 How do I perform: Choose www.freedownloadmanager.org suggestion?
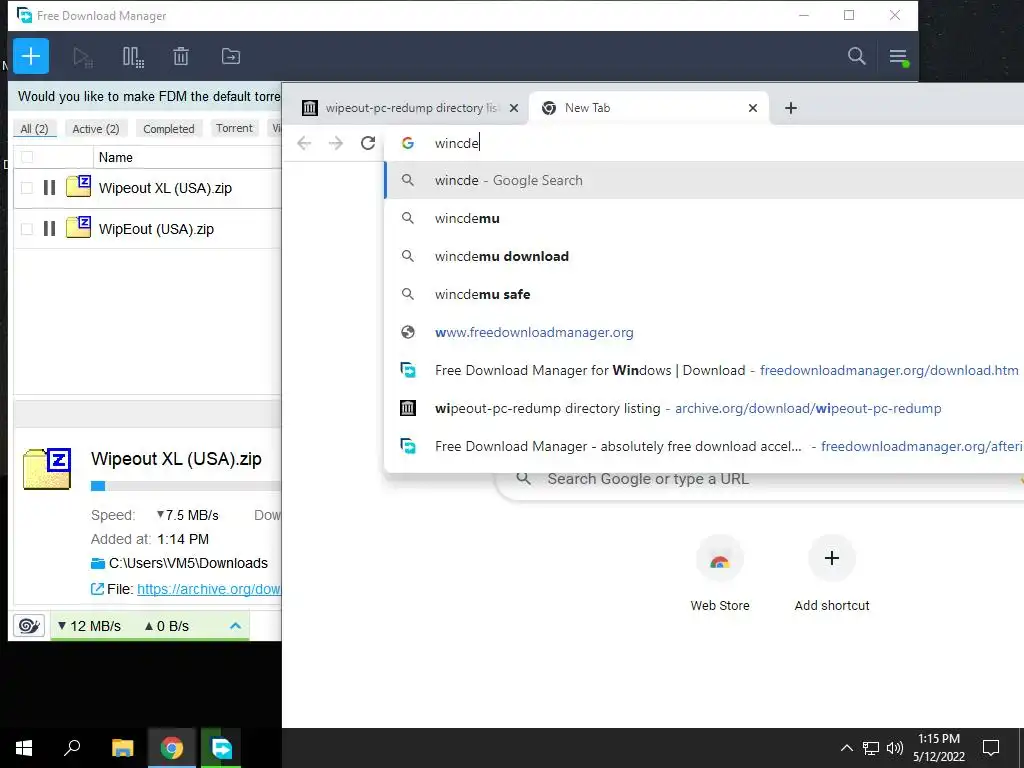point(704,332)
